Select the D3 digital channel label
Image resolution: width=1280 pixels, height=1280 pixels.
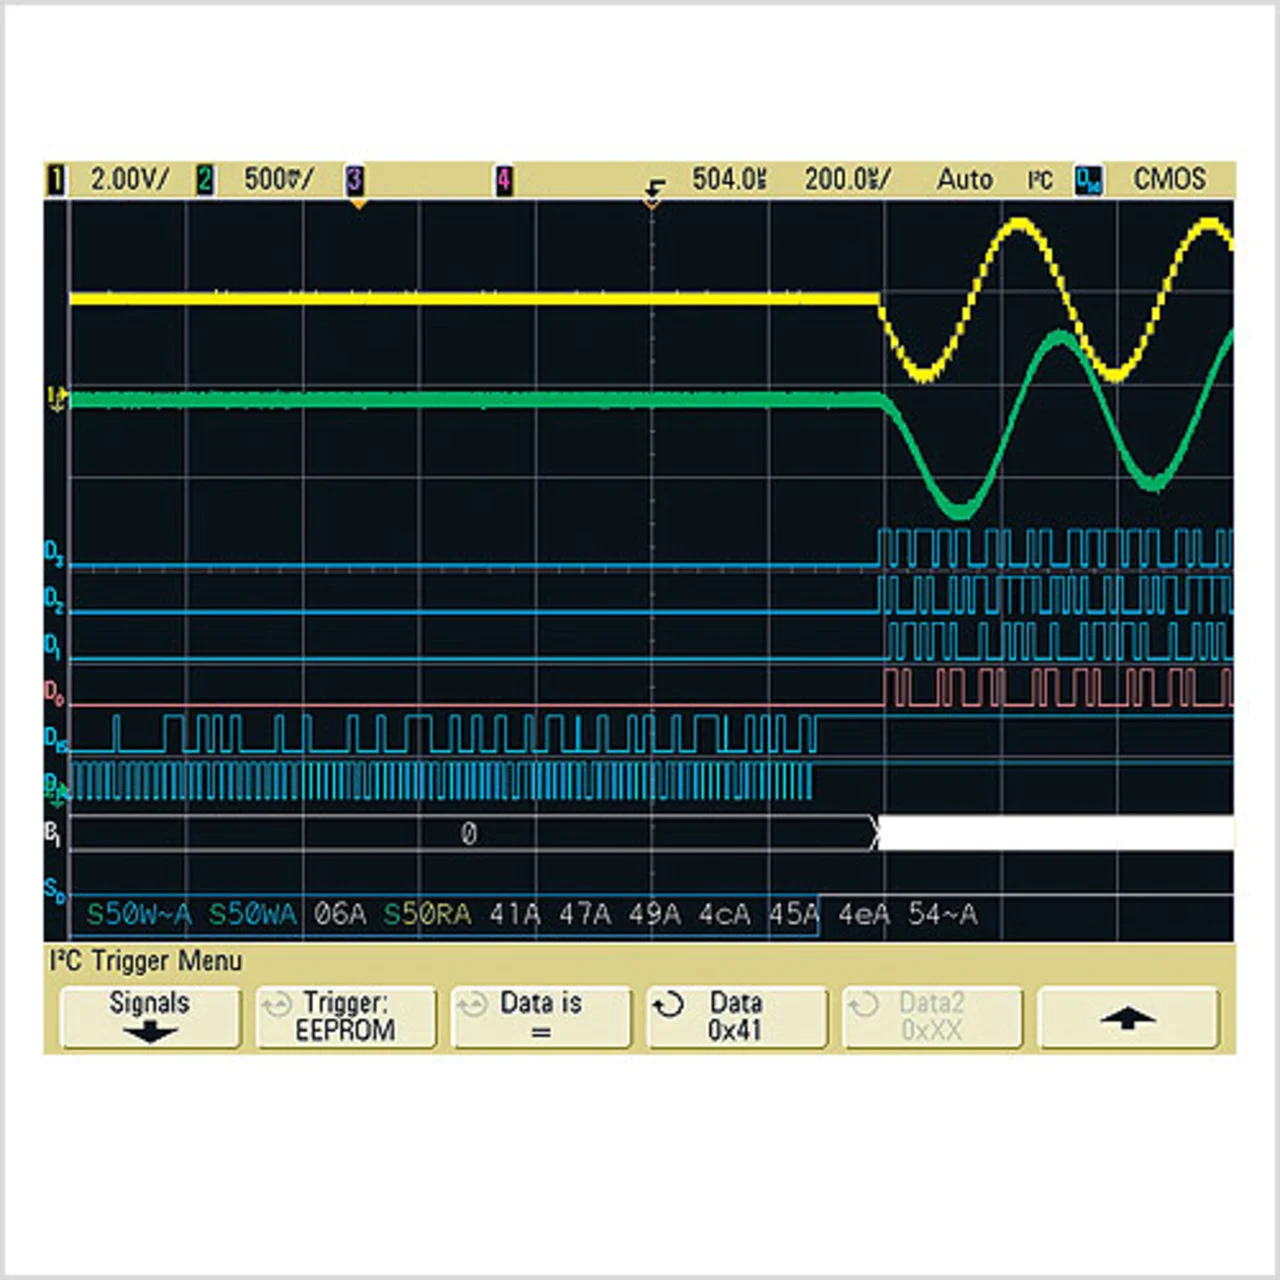click(54, 553)
